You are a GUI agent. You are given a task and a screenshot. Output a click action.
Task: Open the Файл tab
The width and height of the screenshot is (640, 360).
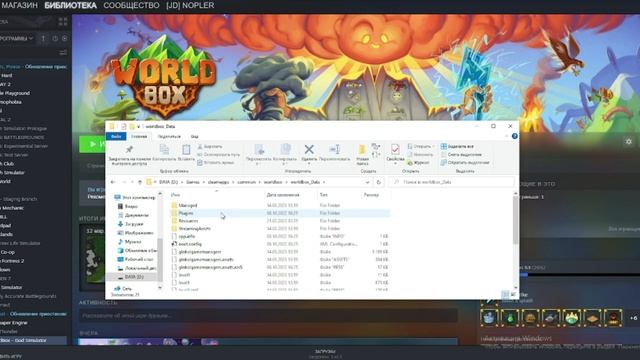coord(116,136)
